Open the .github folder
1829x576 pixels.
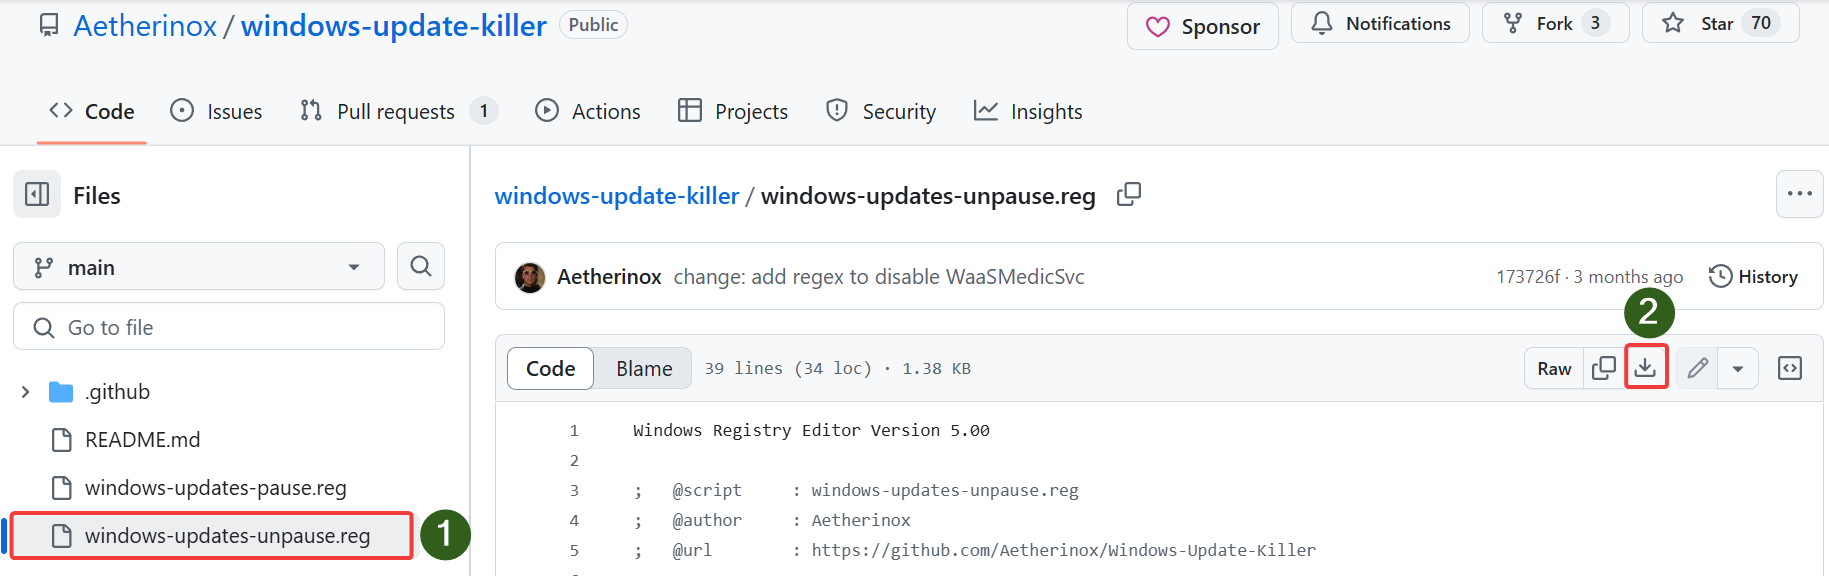pos(117,392)
